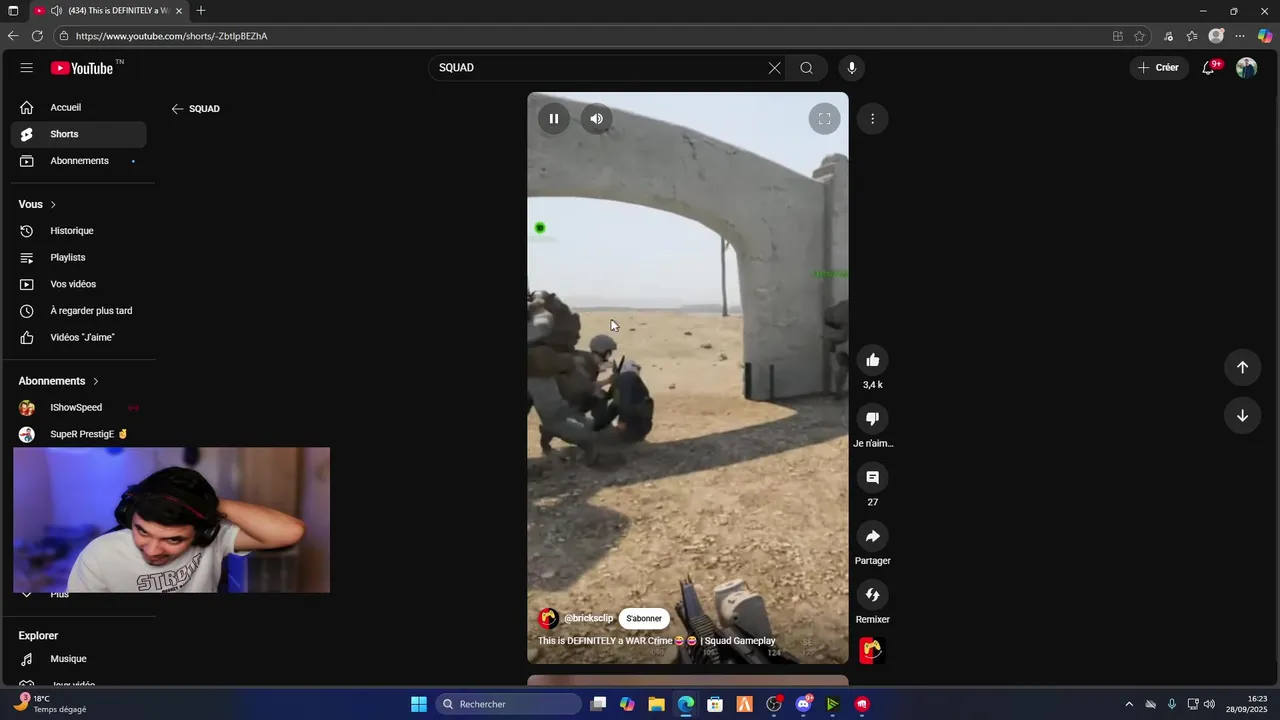Image resolution: width=1280 pixels, height=720 pixels.
Task: Open the Créer button
Action: coord(1158,68)
